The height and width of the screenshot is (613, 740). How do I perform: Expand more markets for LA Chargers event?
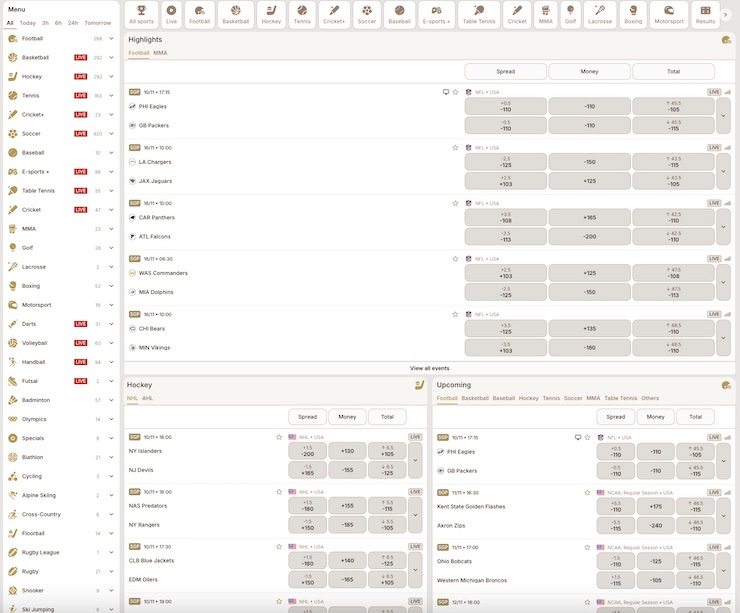pos(723,171)
